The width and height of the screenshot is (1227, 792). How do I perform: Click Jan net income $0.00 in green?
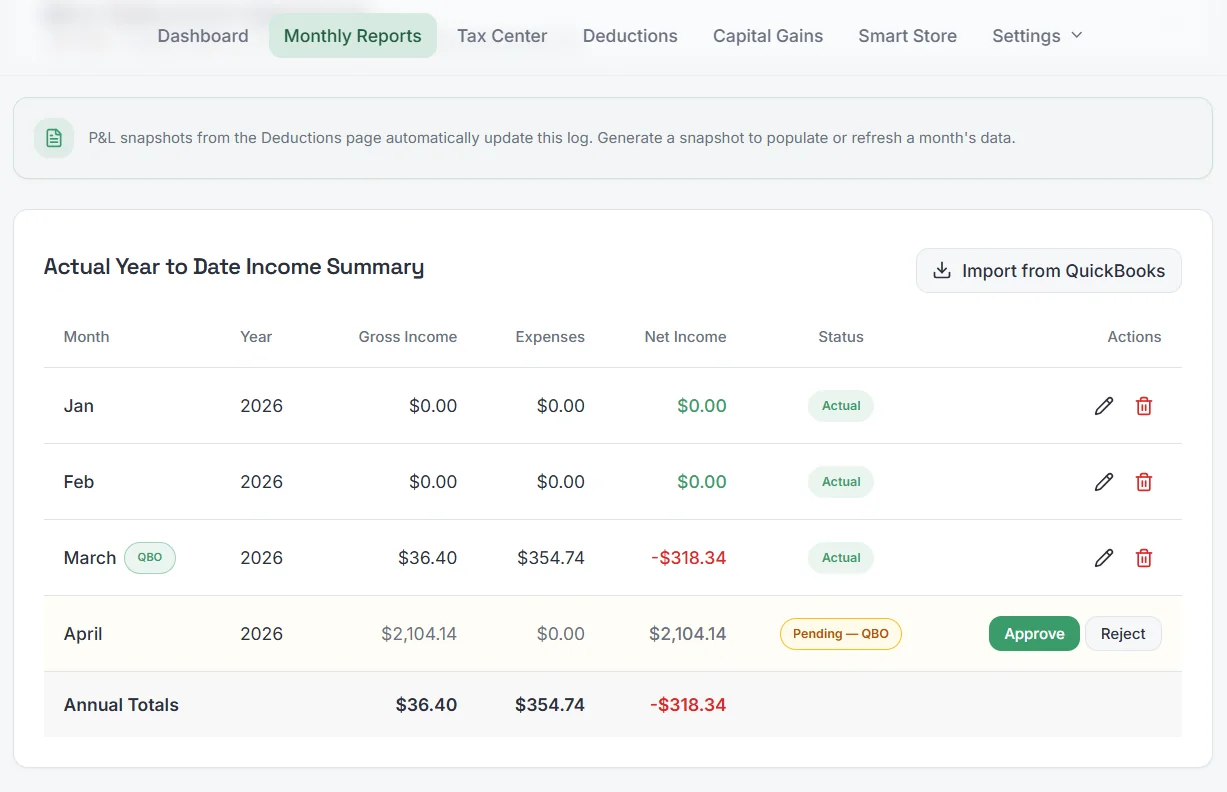pos(702,406)
